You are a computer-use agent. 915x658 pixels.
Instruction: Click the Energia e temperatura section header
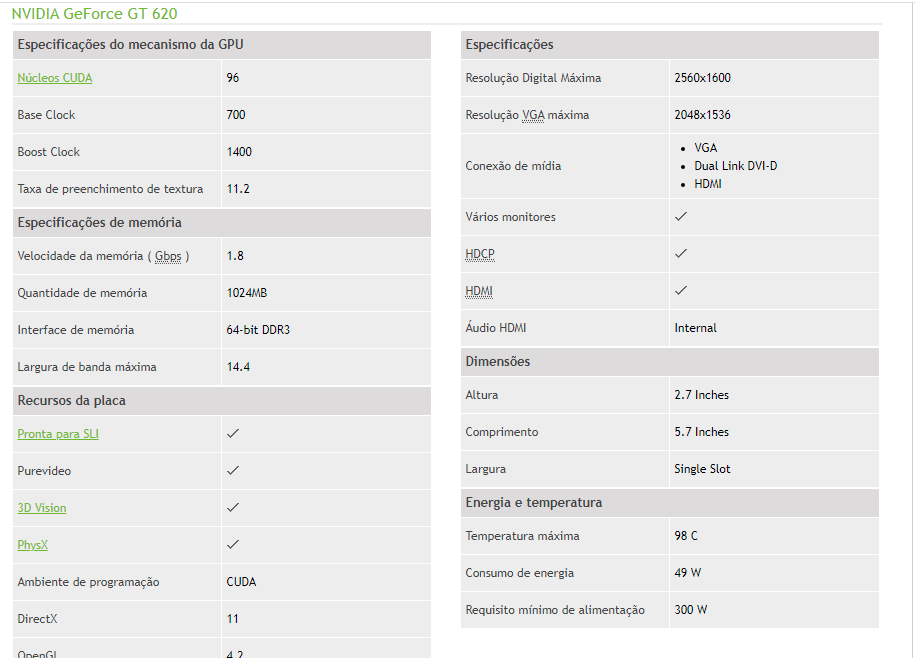[670, 503]
